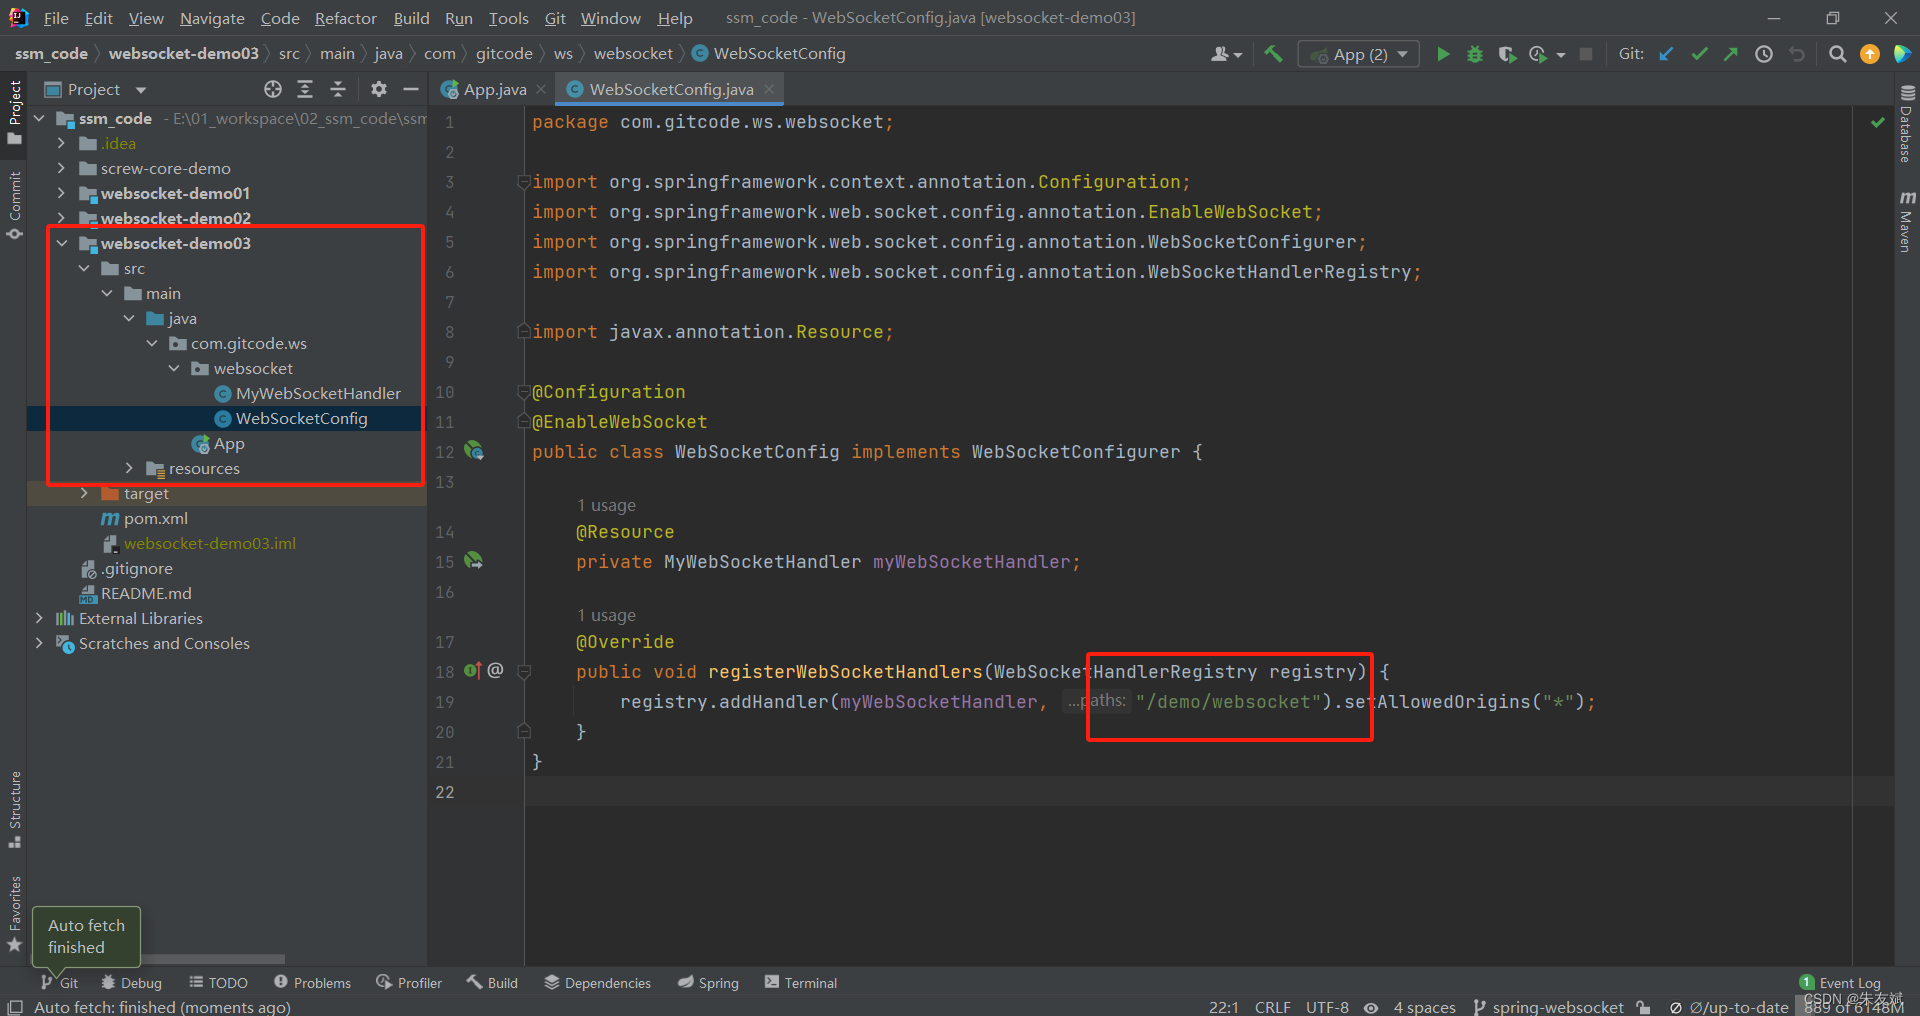Select pom.xml in project tree
1920x1016 pixels.
[155, 518]
